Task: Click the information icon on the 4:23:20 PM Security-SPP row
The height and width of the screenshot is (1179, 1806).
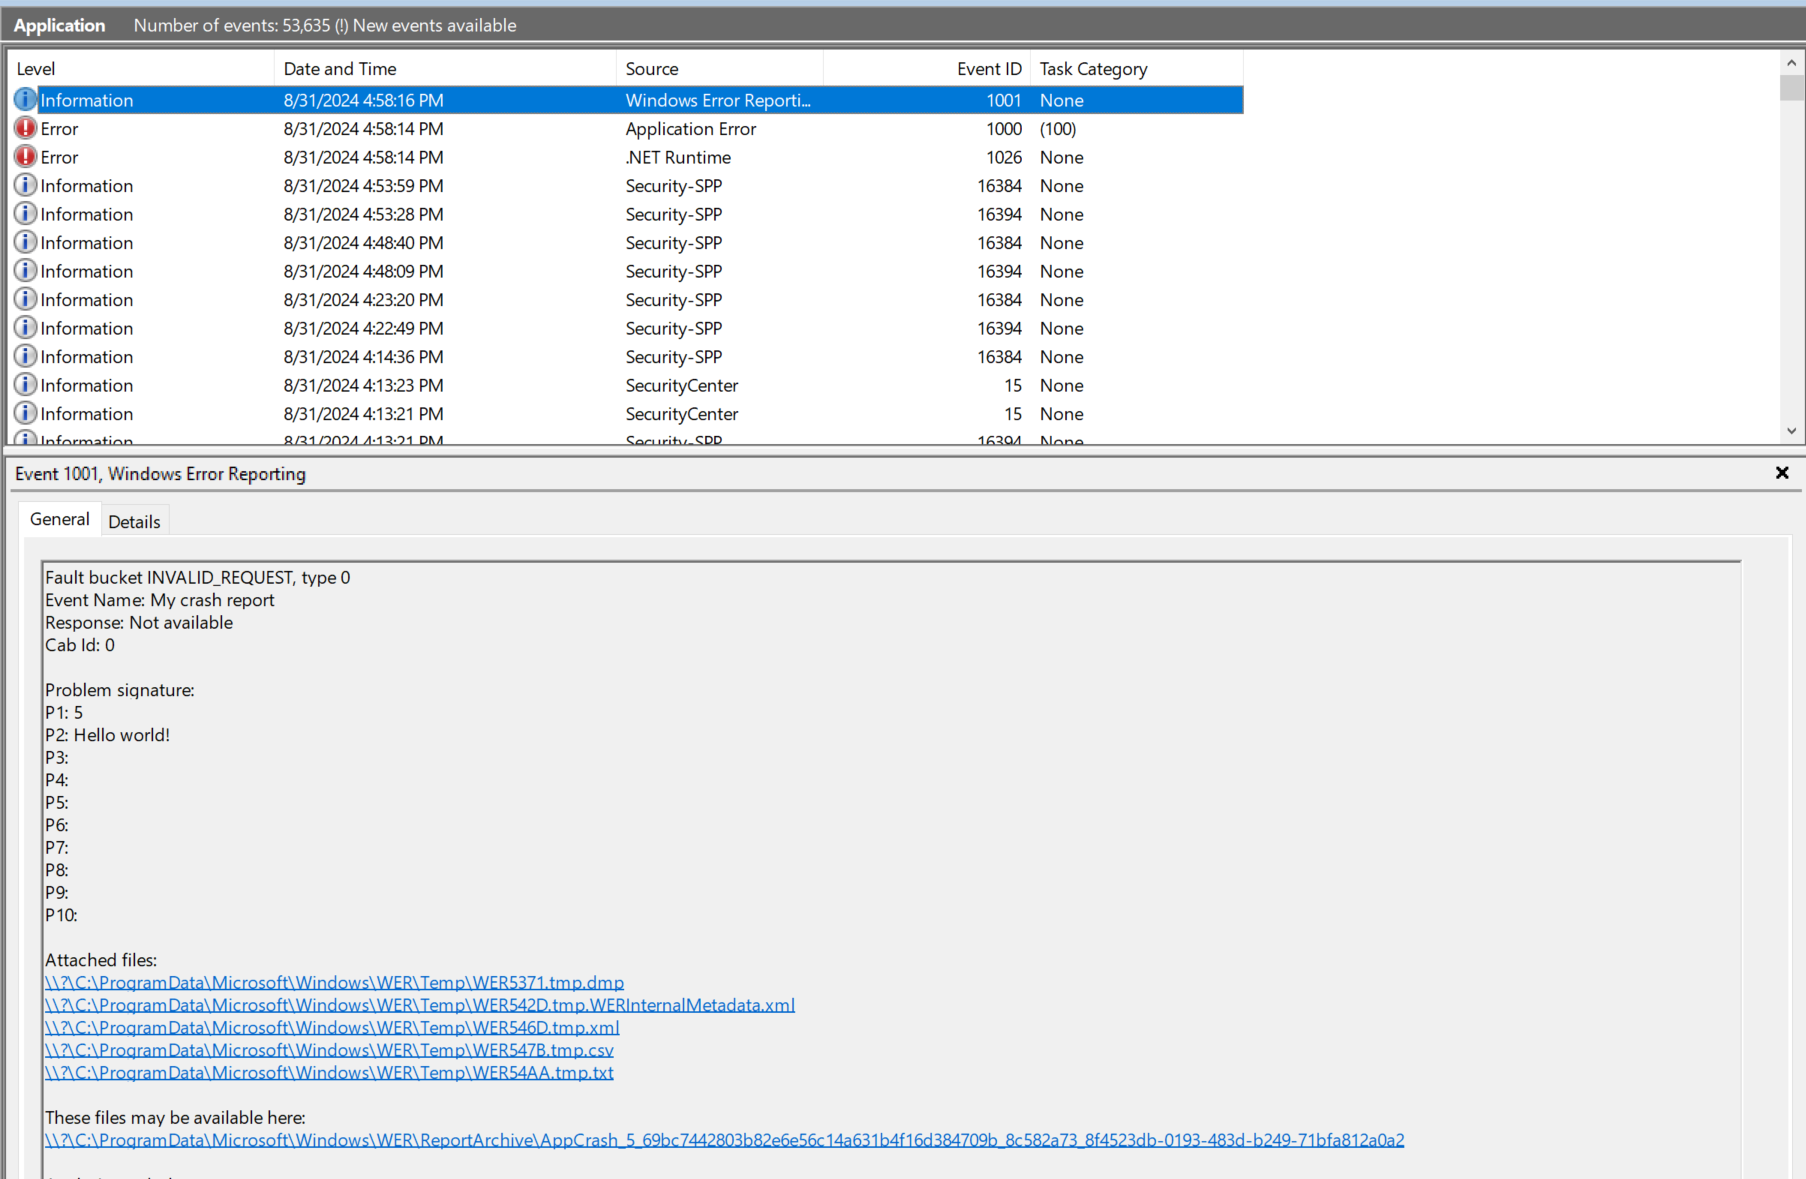Action: (x=25, y=299)
